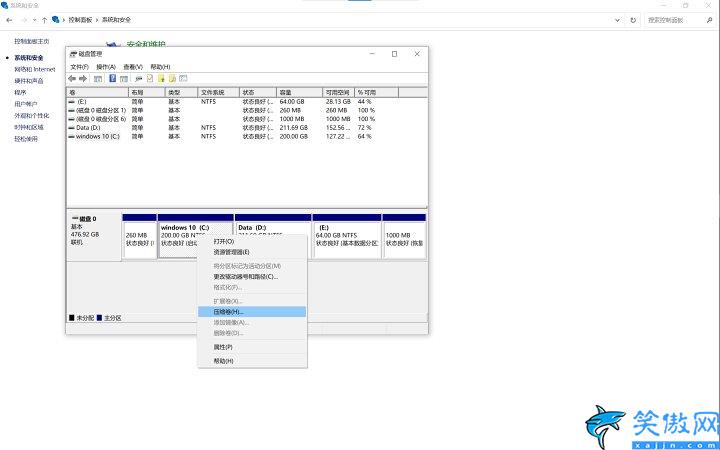Viewport: 720px width, 450px height.
Task: Maximize the Disk Management window
Action: pos(394,54)
